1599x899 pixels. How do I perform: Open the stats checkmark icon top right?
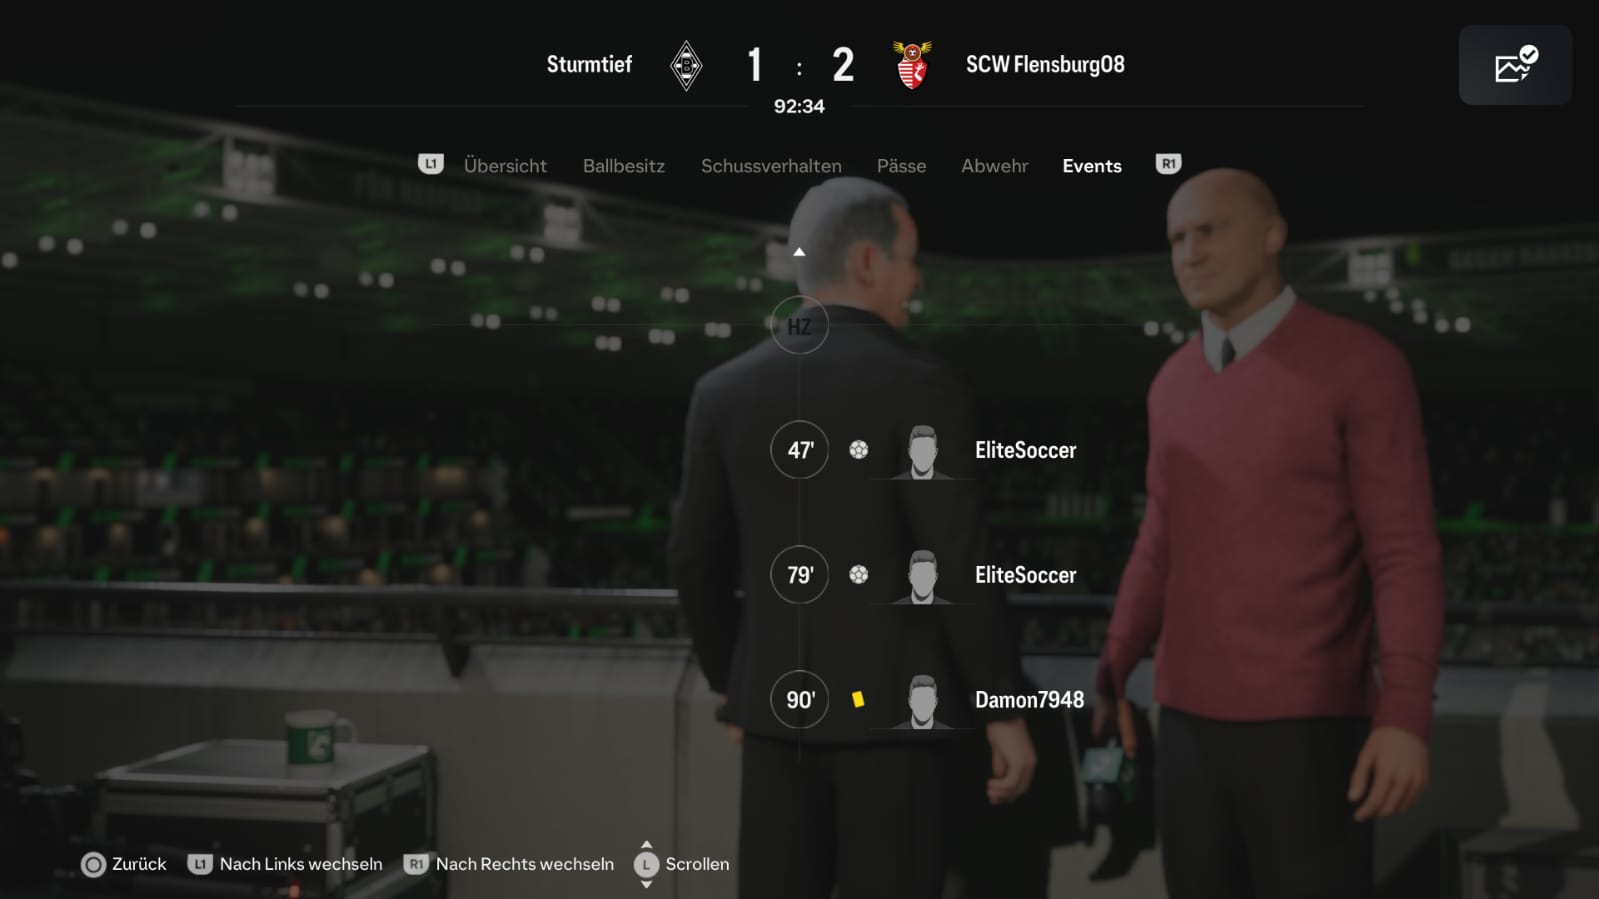click(x=1515, y=65)
